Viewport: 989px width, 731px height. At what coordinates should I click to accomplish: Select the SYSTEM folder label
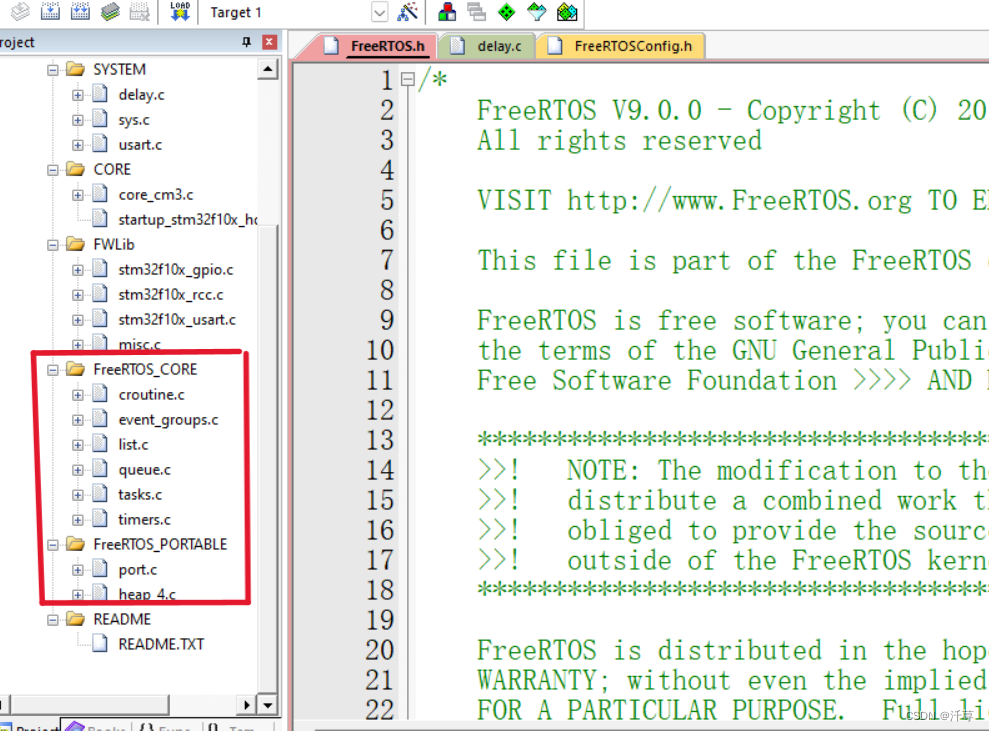pos(119,69)
